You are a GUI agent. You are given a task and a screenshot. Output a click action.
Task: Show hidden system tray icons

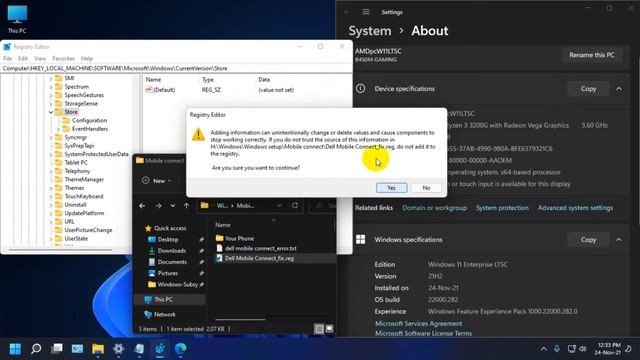pos(543,349)
